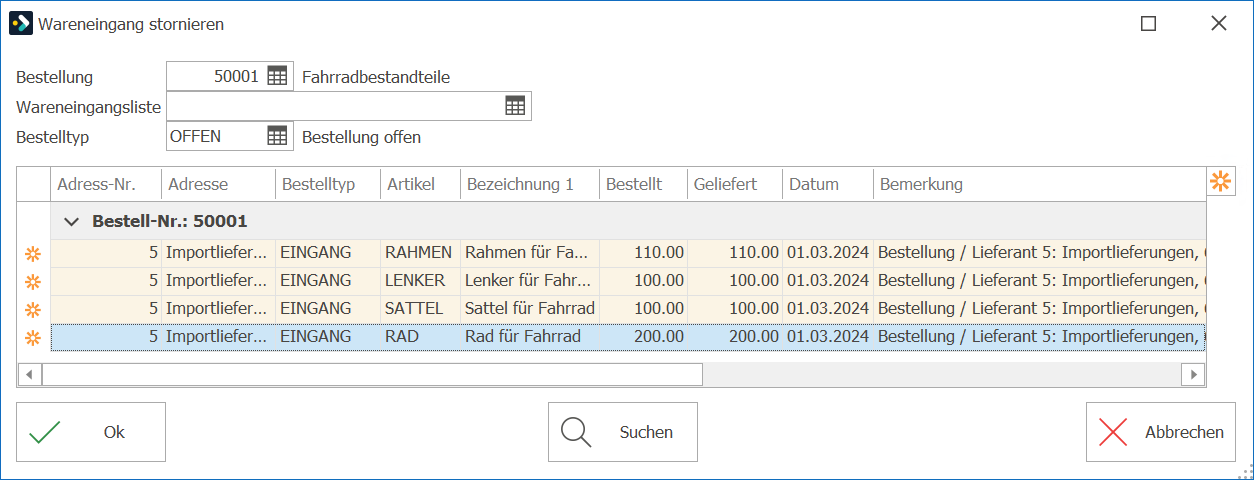Confirm with the Ok button
Image resolution: width=1254 pixels, height=480 pixels.
coord(91,432)
